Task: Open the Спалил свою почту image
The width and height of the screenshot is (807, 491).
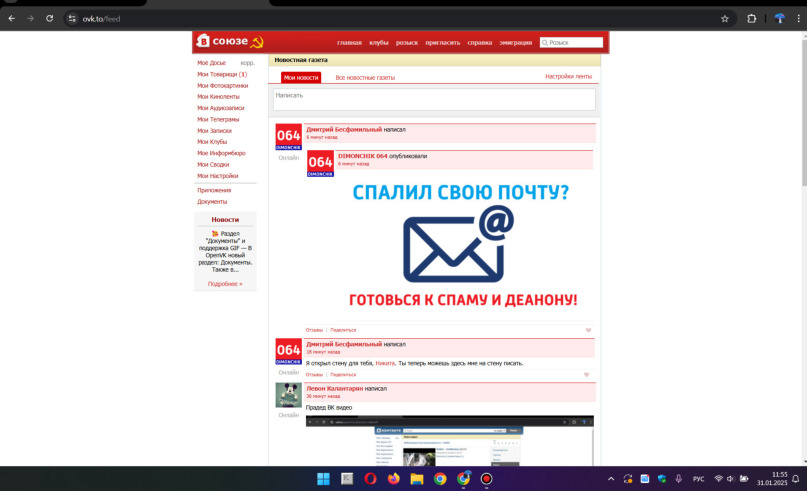Action: pyautogui.click(x=462, y=246)
